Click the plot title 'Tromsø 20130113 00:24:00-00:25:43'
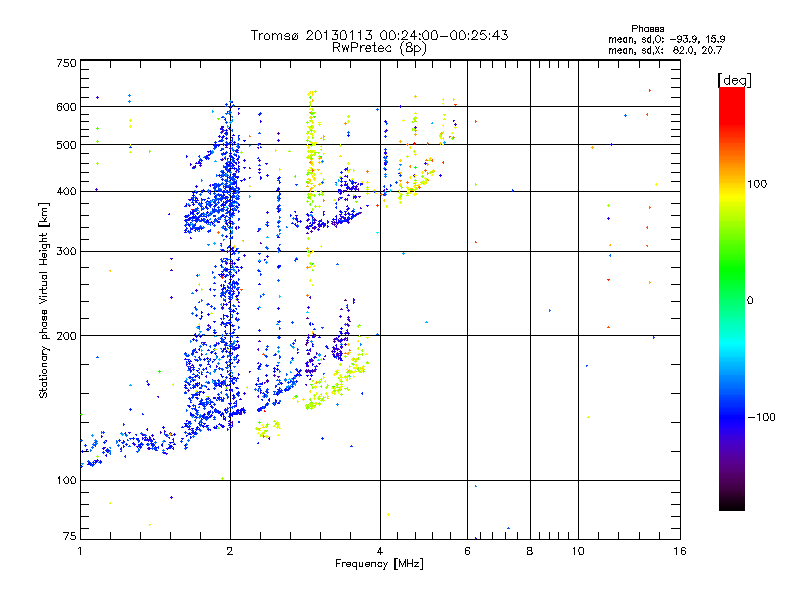800x600 pixels. [380, 35]
